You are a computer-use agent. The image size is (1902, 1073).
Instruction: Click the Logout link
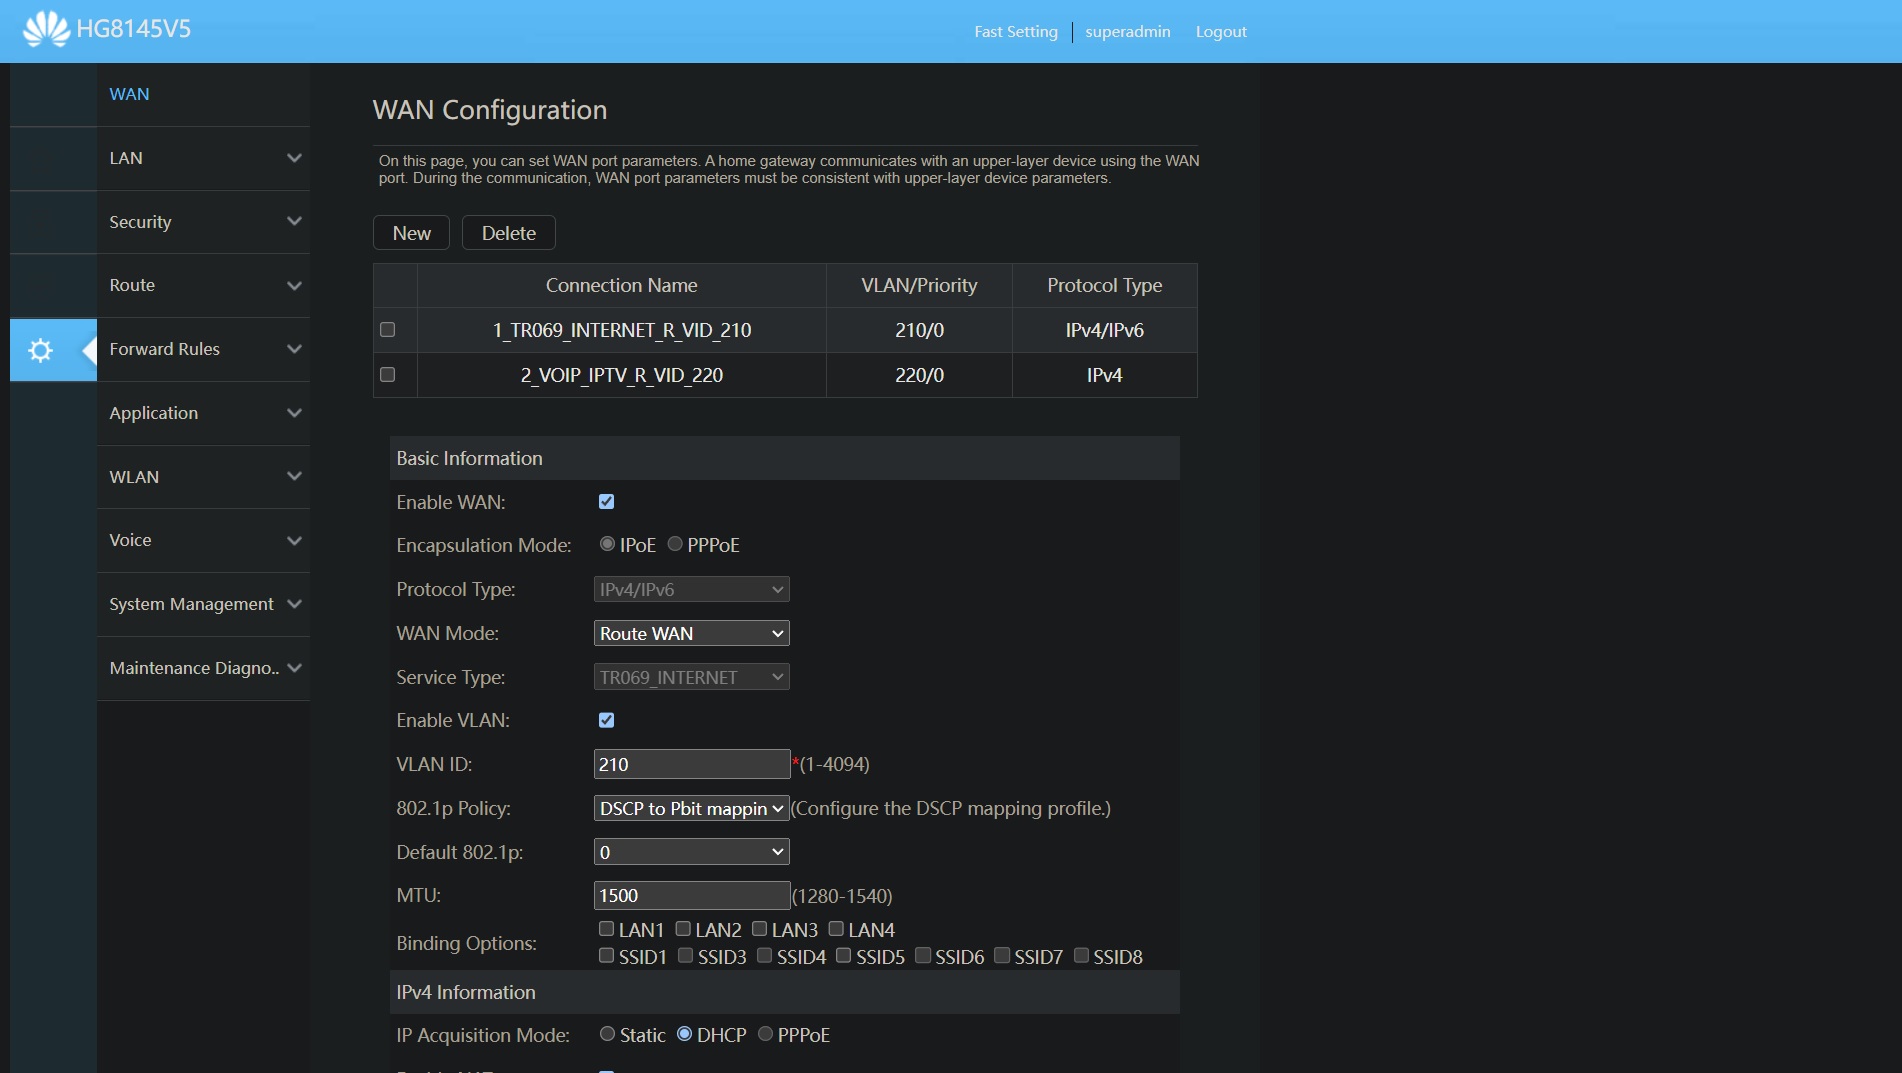(x=1220, y=32)
